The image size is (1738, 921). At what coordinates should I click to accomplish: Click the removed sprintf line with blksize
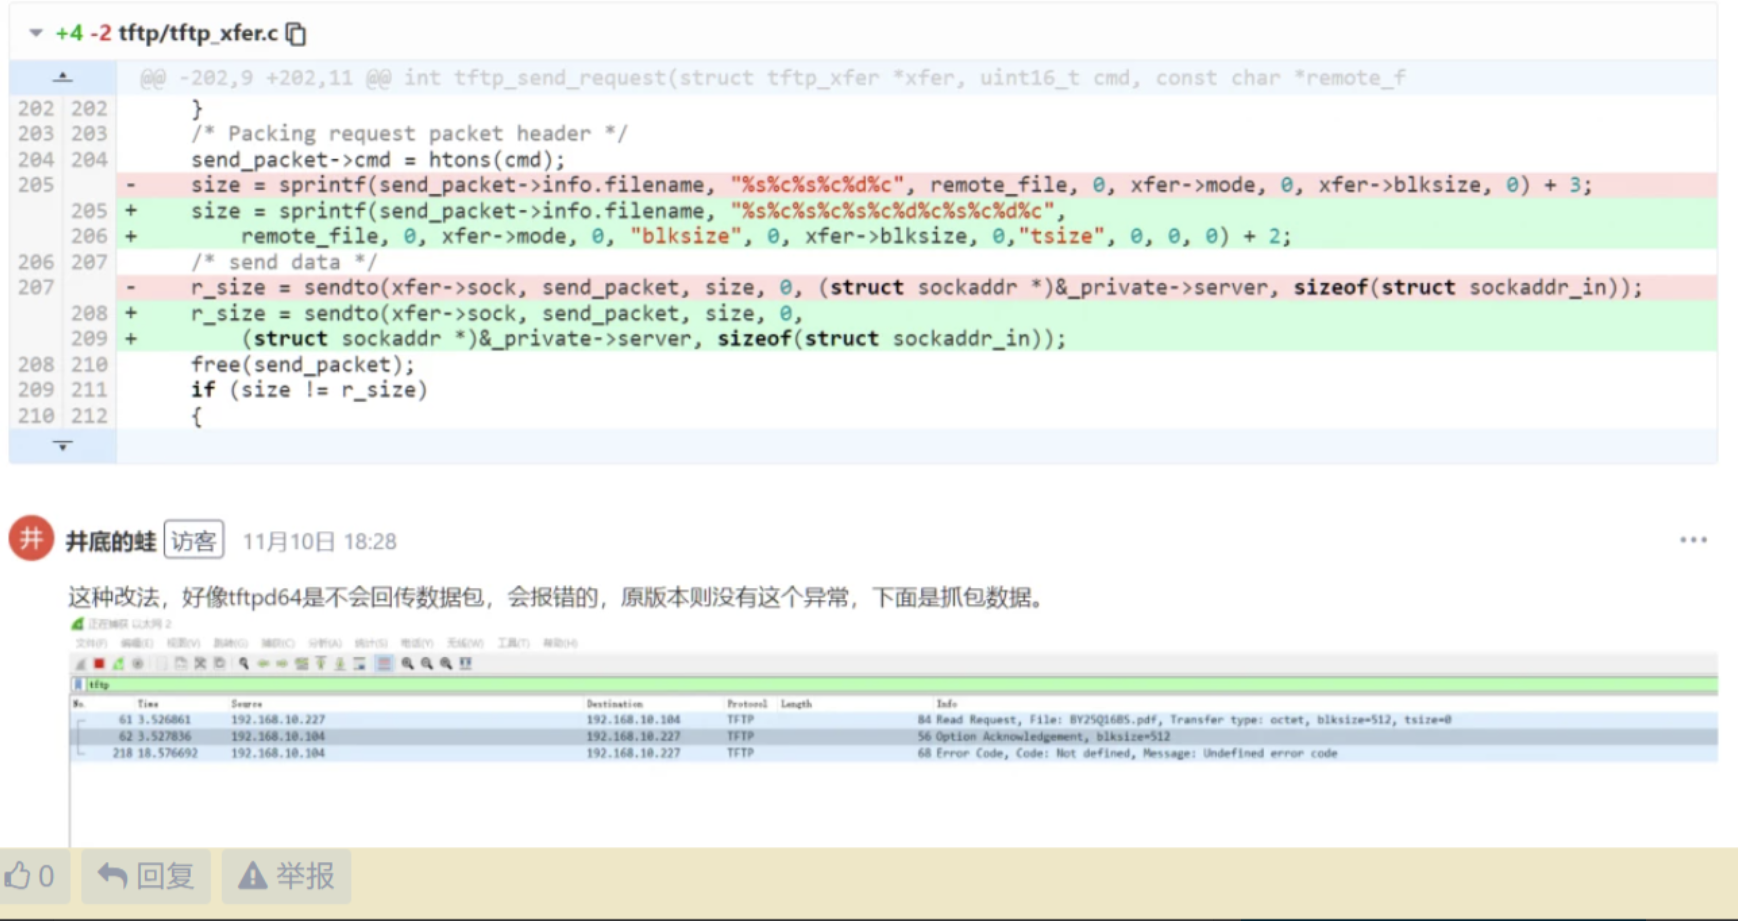(x=890, y=185)
